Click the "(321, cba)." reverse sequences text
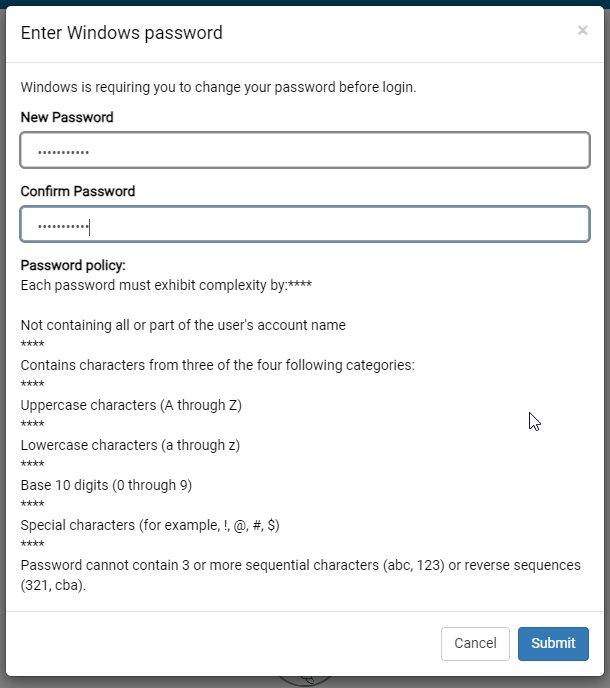This screenshot has width=610, height=688. [x=53, y=585]
